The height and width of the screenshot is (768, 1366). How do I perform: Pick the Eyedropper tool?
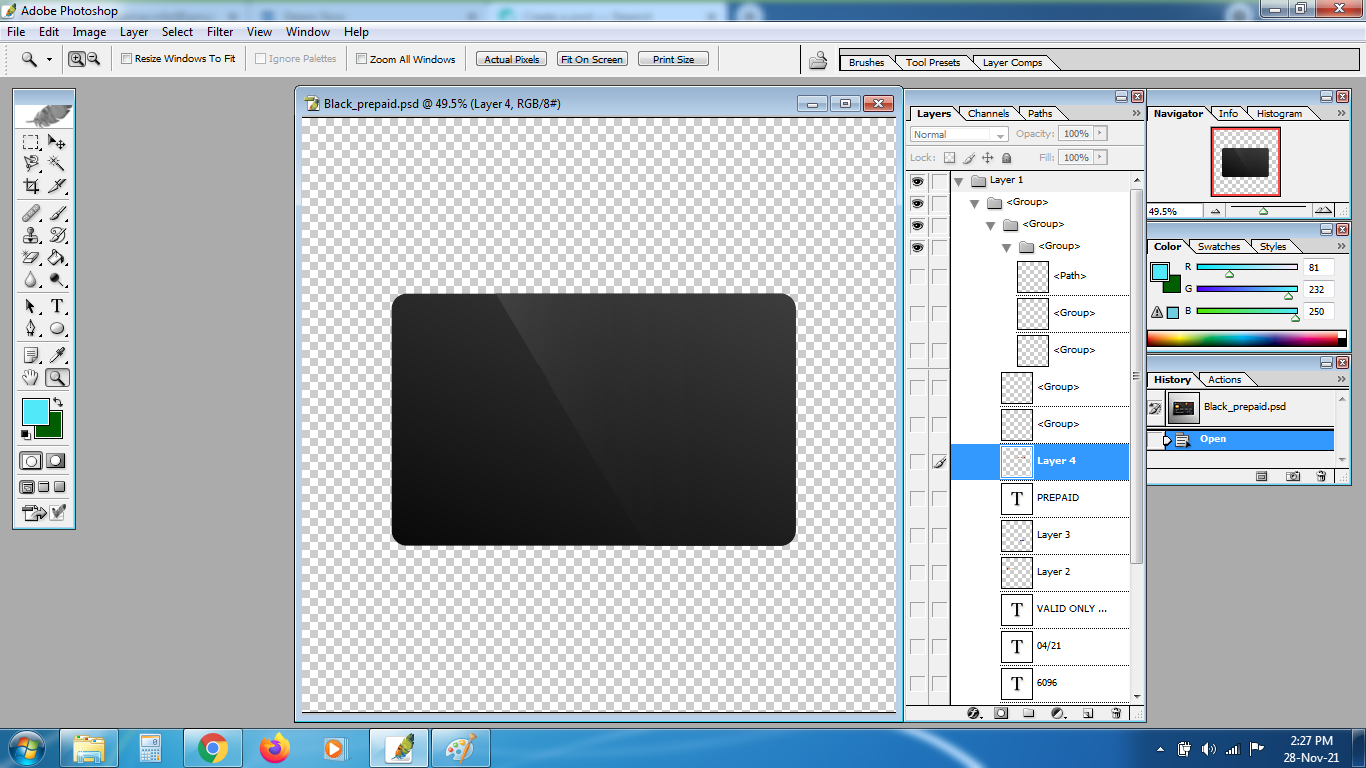pyautogui.click(x=57, y=354)
